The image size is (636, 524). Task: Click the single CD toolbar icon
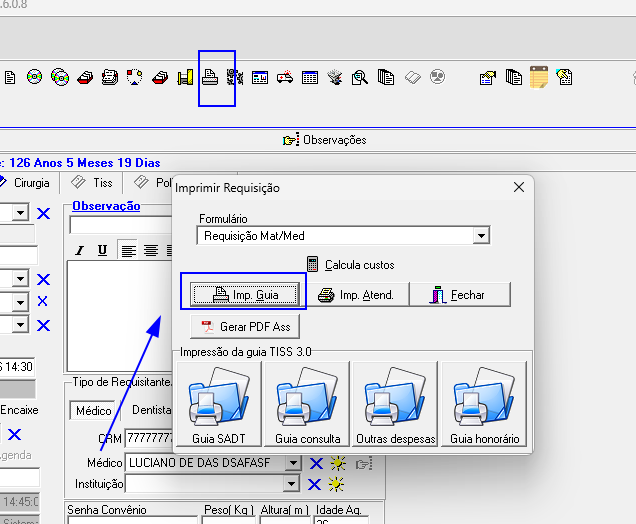coord(34,77)
